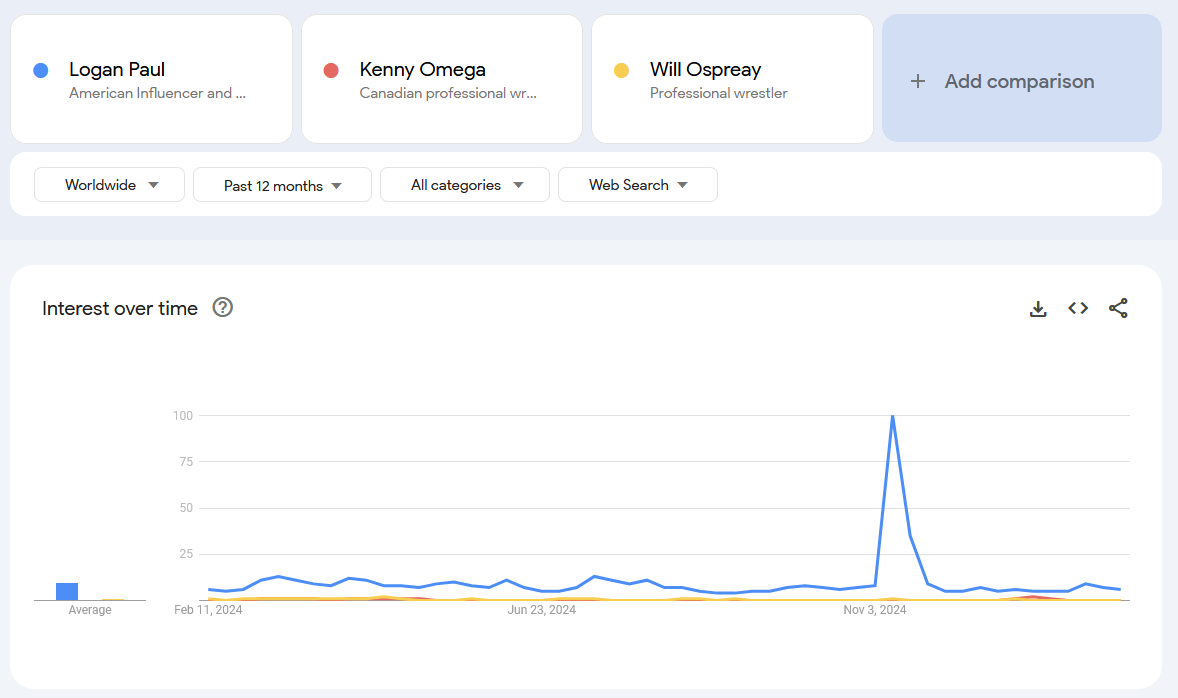
Task: Click the Professional wrestler subtitle text
Action: [x=719, y=93]
